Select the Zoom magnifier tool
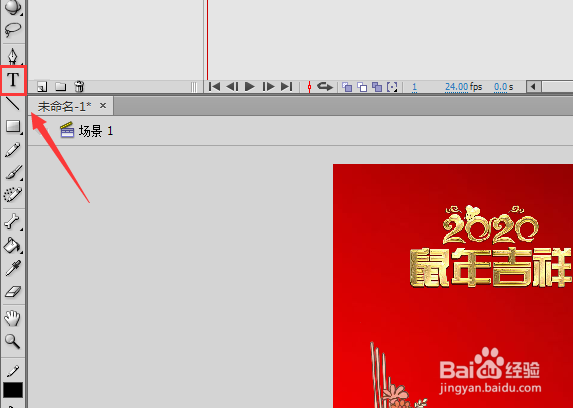 (12, 341)
